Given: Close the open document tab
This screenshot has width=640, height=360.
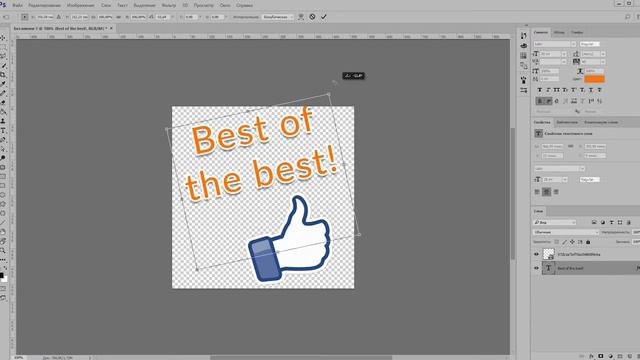Looking at the screenshot, I should coord(111,28).
